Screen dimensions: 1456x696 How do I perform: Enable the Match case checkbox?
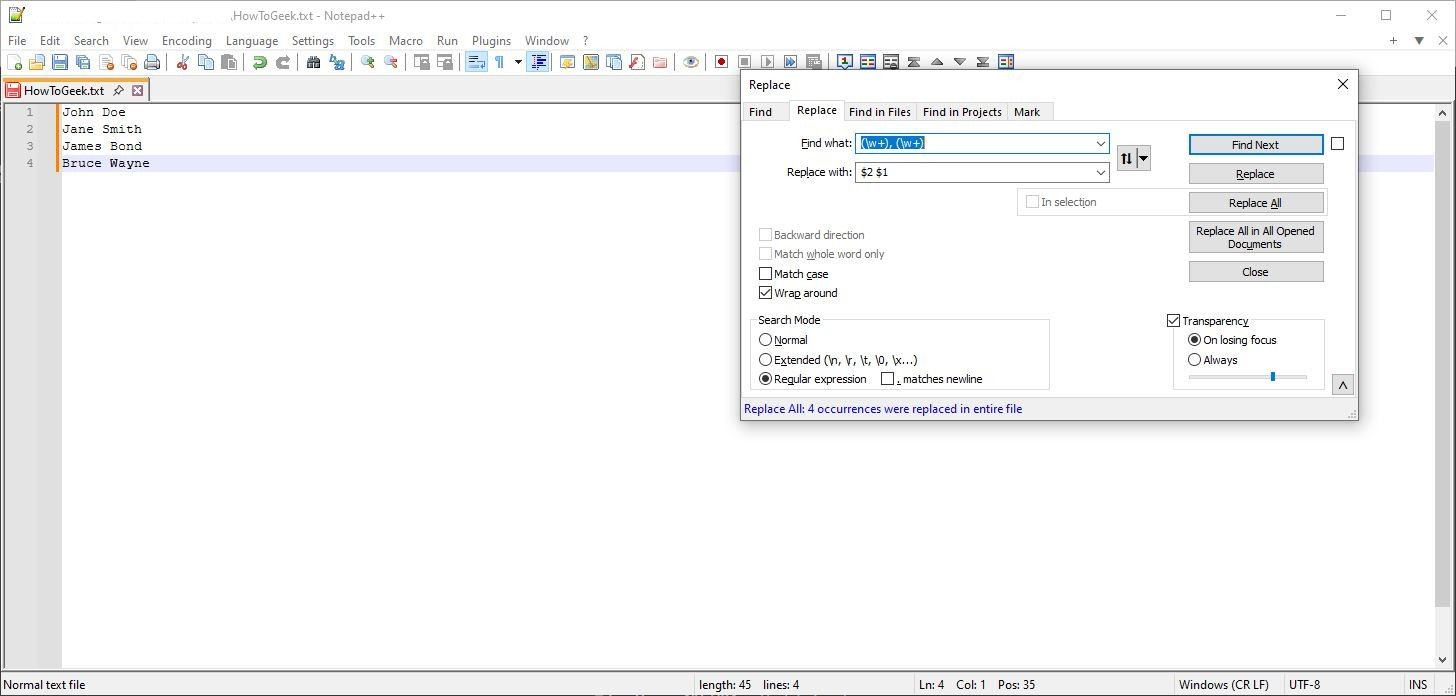tap(766, 274)
